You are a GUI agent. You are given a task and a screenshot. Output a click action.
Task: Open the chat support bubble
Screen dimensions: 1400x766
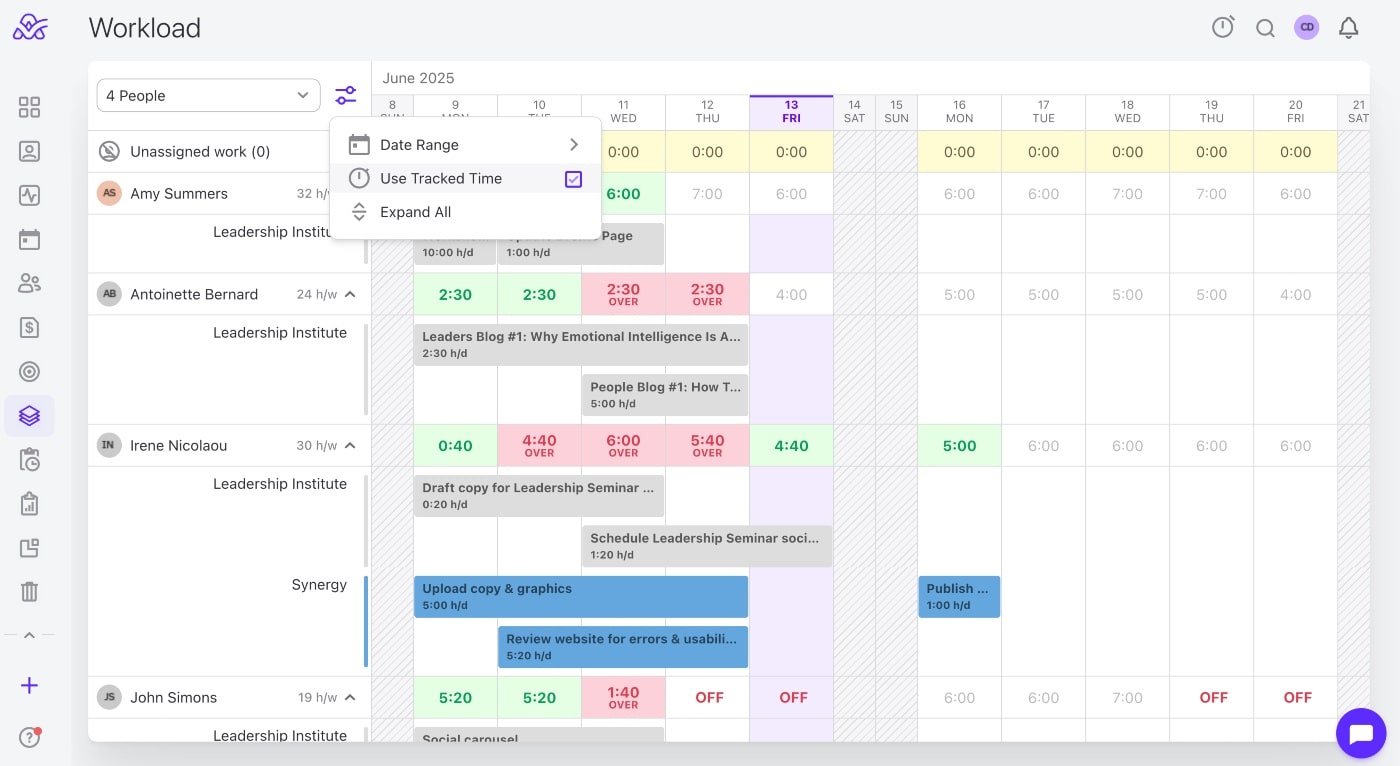(1361, 735)
